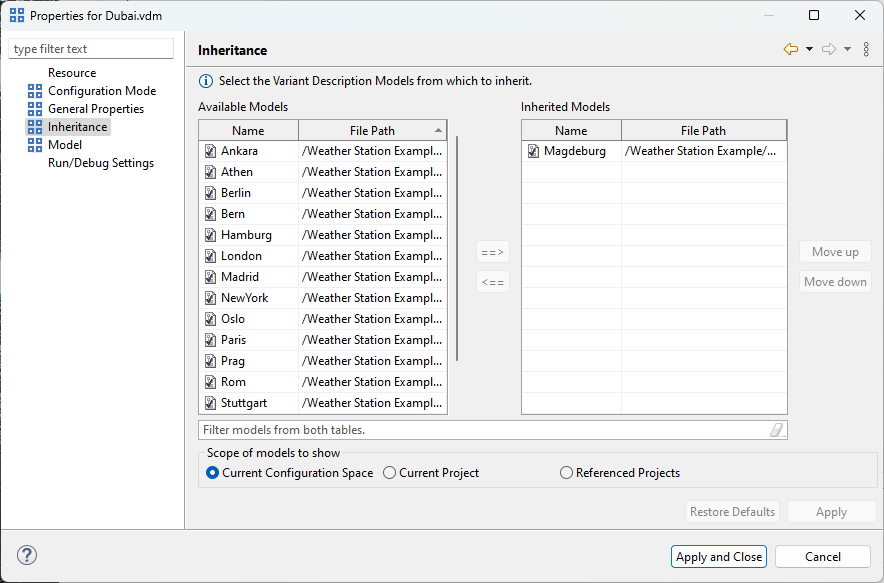
Task: Click the Move up button
Action: click(834, 251)
